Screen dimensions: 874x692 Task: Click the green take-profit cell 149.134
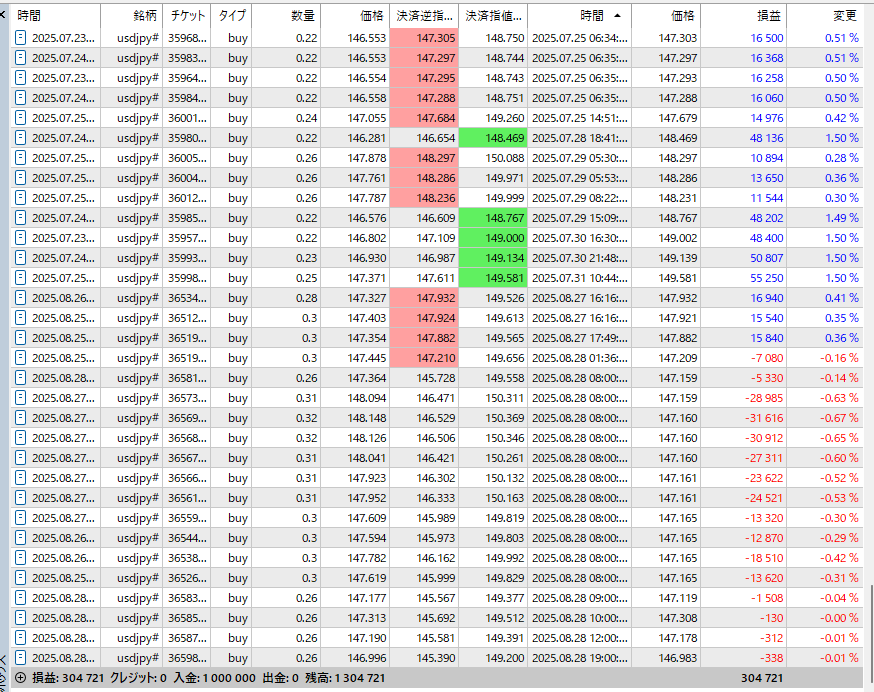(493, 258)
